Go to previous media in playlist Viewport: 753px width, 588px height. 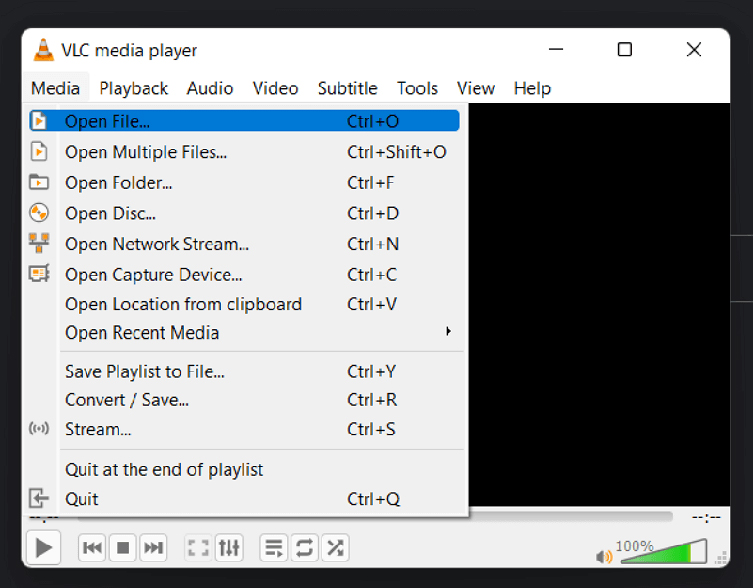(x=92, y=548)
